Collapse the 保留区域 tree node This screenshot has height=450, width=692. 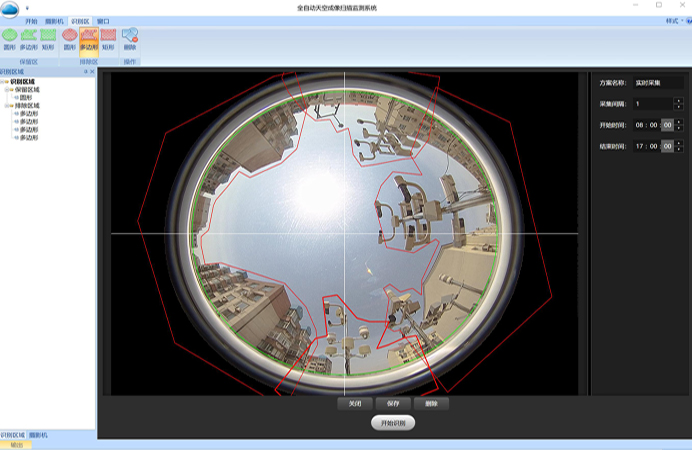tap(8, 89)
